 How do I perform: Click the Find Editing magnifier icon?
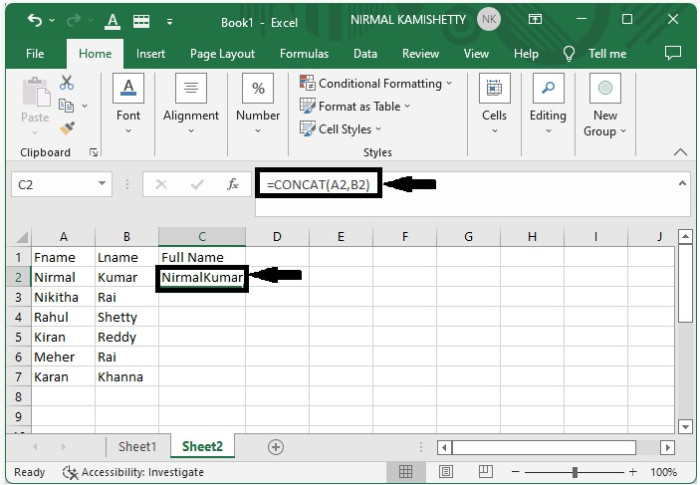coord(548,89)
